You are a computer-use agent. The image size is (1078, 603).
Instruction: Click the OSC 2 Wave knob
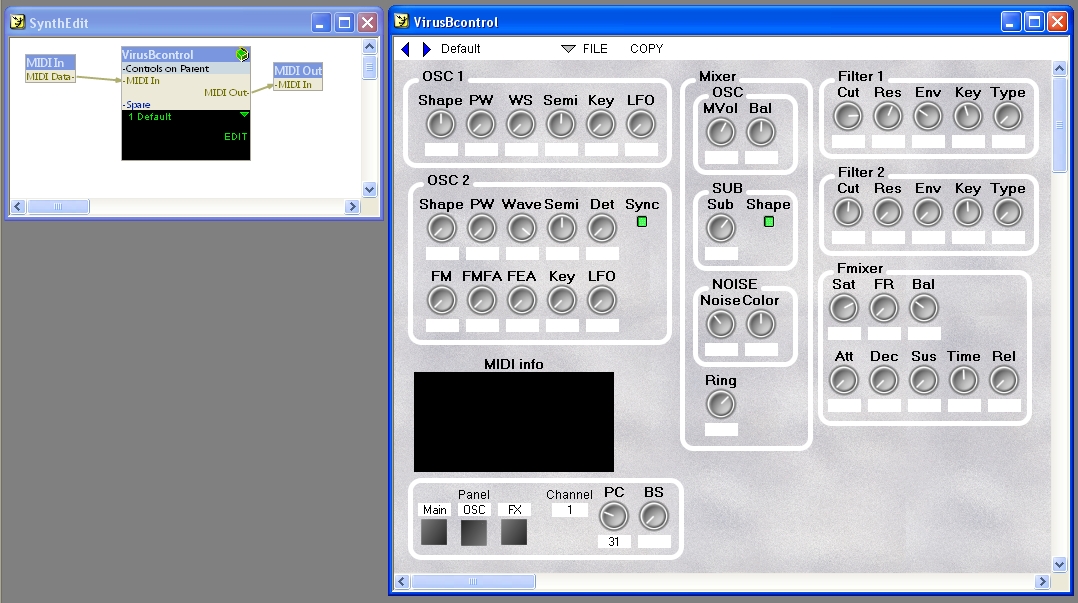pos(522,228)
